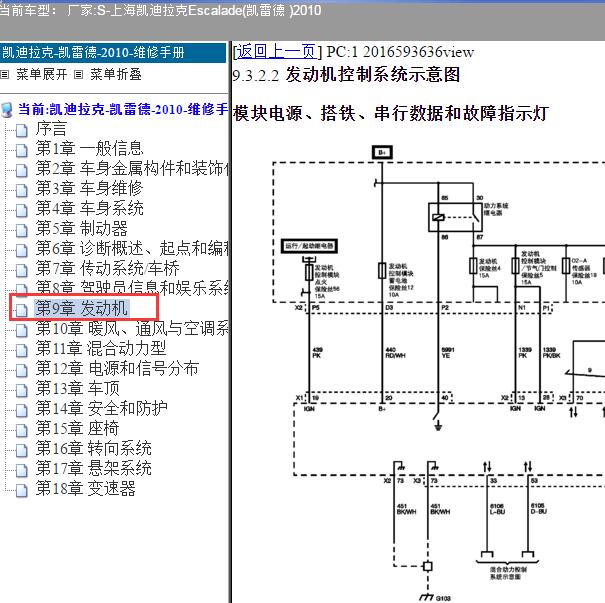605x603 pixels.
Task: Click the page icon beside 第4章
Action: point(22,211)
